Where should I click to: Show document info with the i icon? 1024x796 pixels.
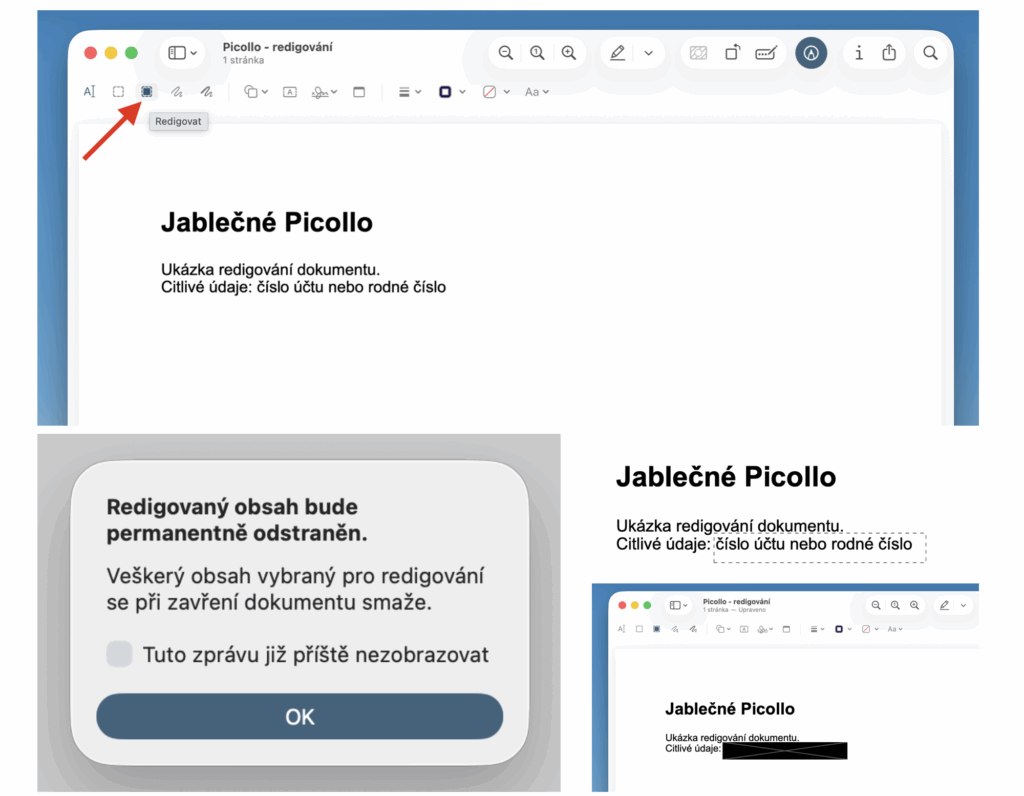[858, 53]
